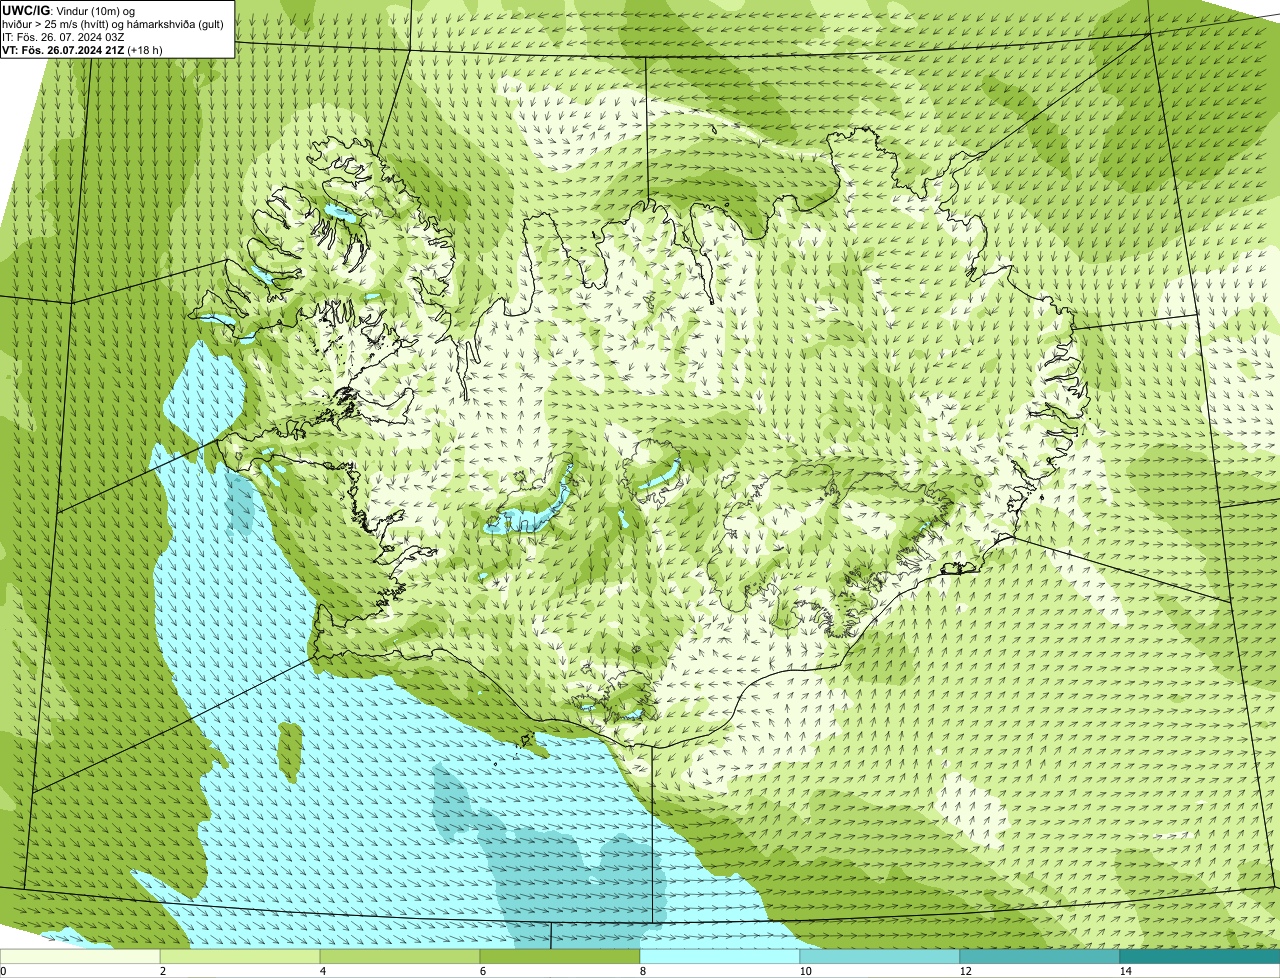Click the "4" tick label on the color scale
Image resolution: width=1280 pixels, height=978 pixels.
(x=322, y=971)
